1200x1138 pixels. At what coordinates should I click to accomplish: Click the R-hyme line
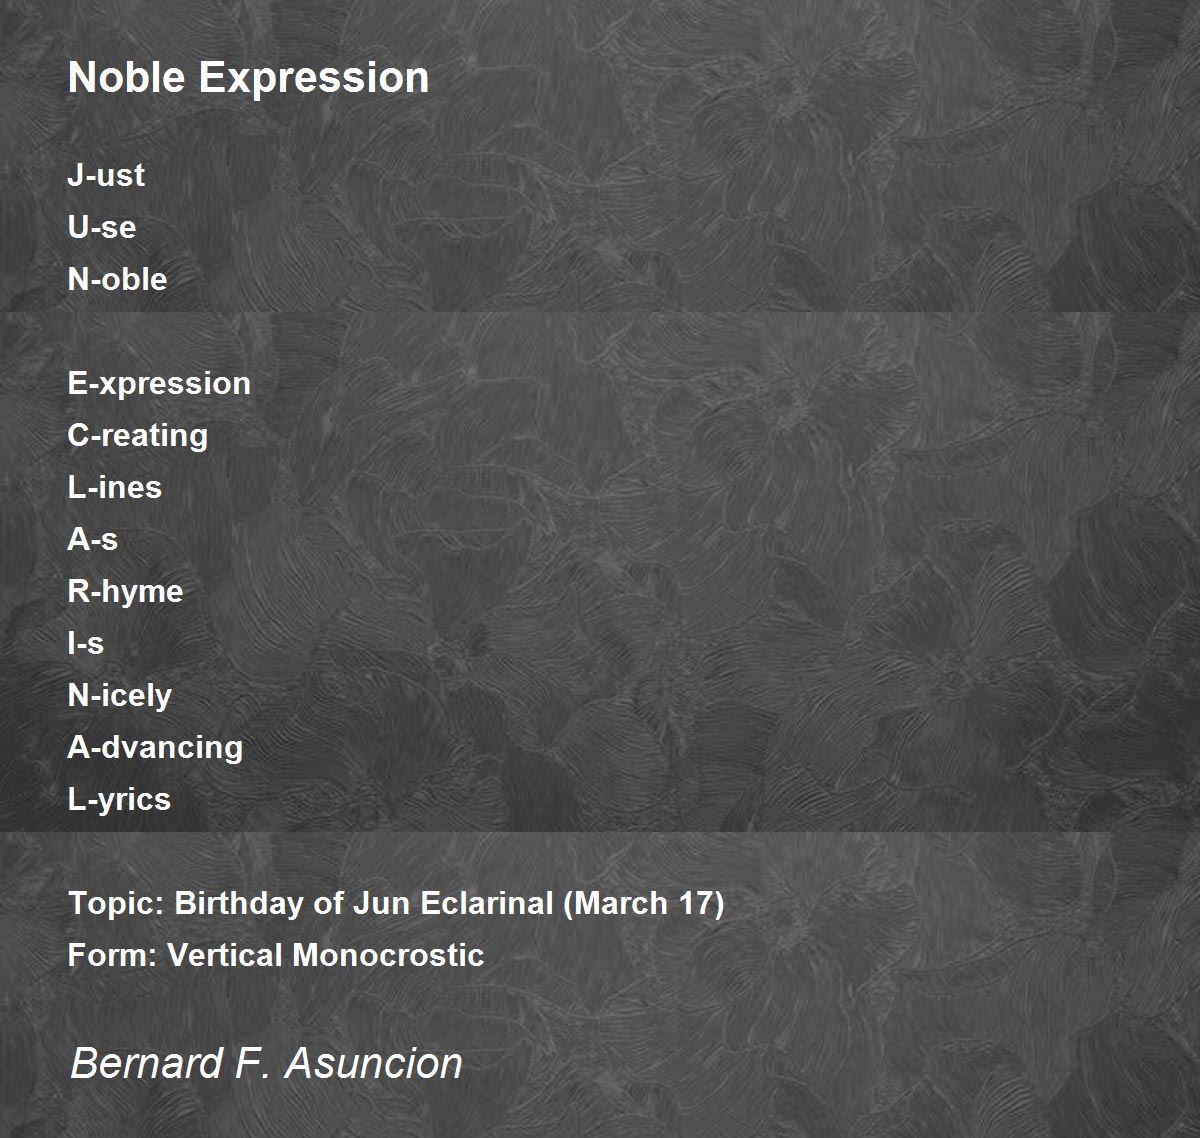pos(125,592)
